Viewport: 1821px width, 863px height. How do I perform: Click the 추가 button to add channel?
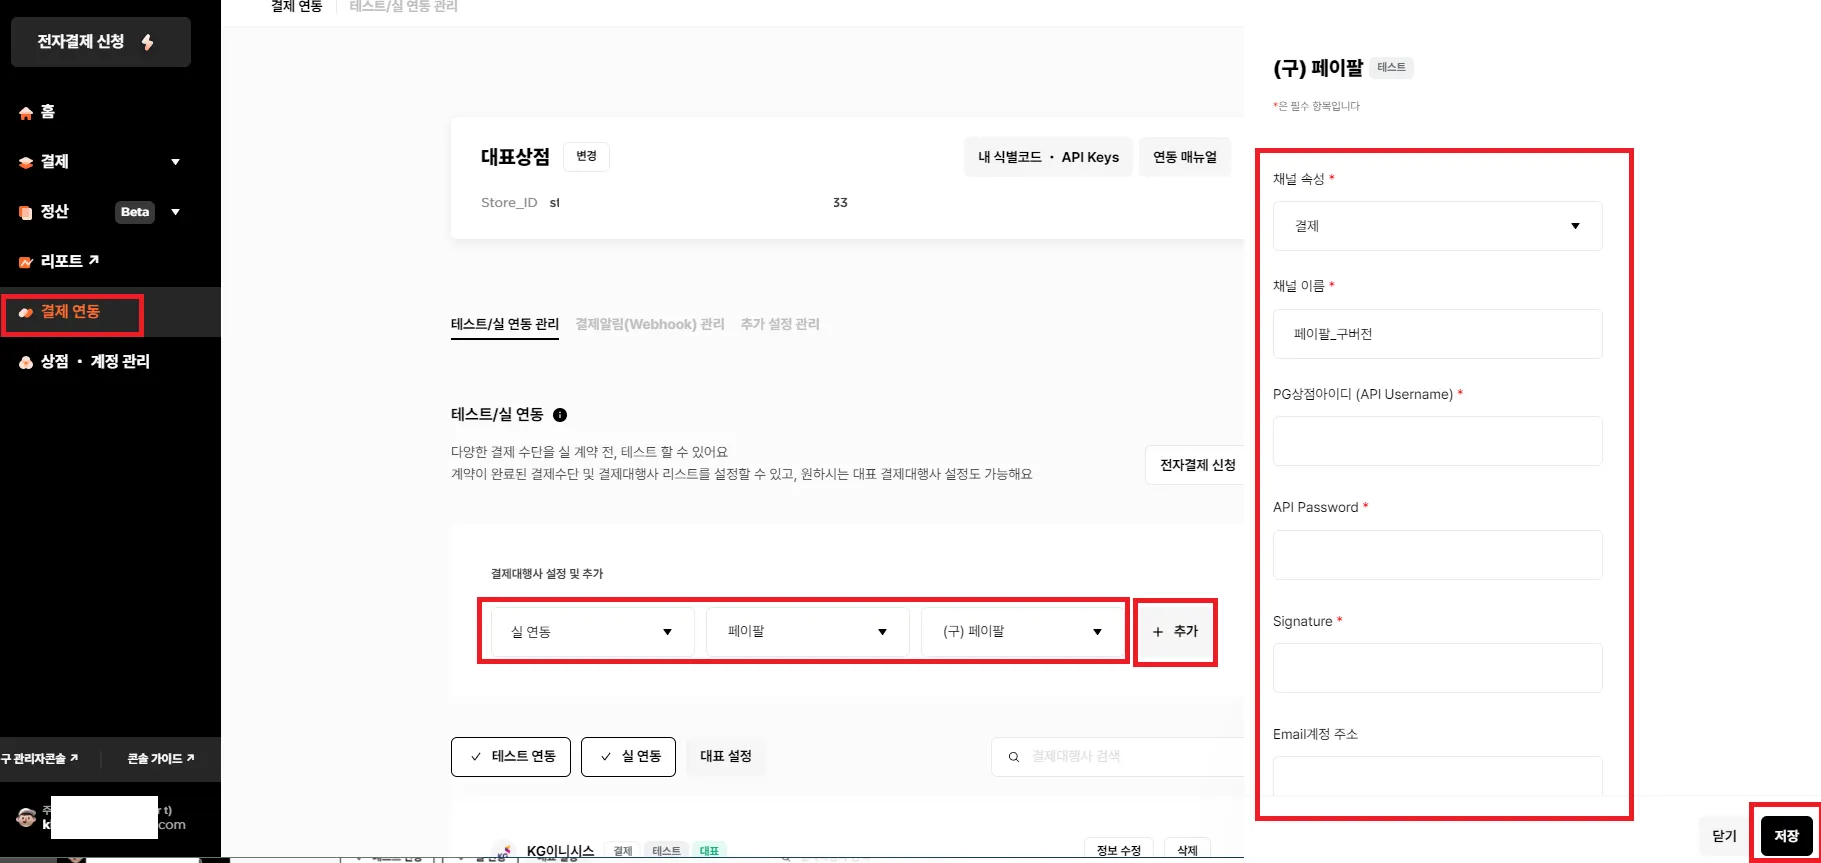[x=1175, y=632]
